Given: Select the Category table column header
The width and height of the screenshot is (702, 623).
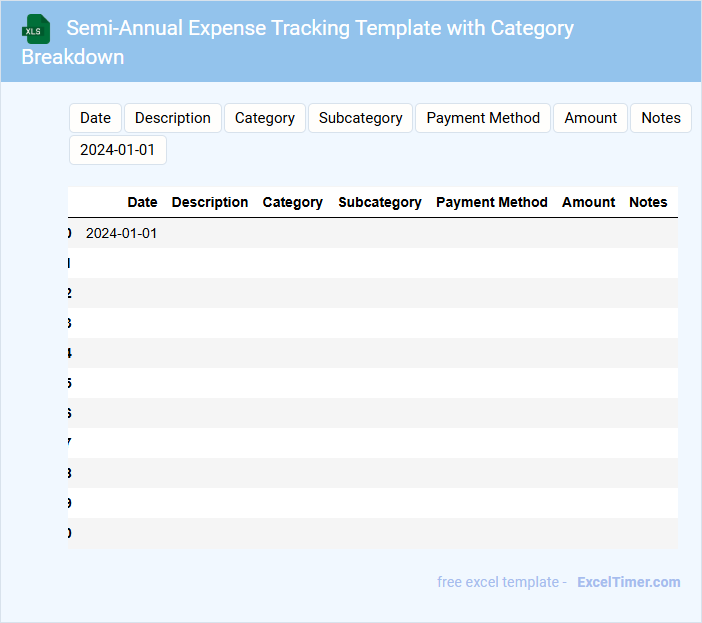Looking at the screenshot, I should (x=292, y=202).
